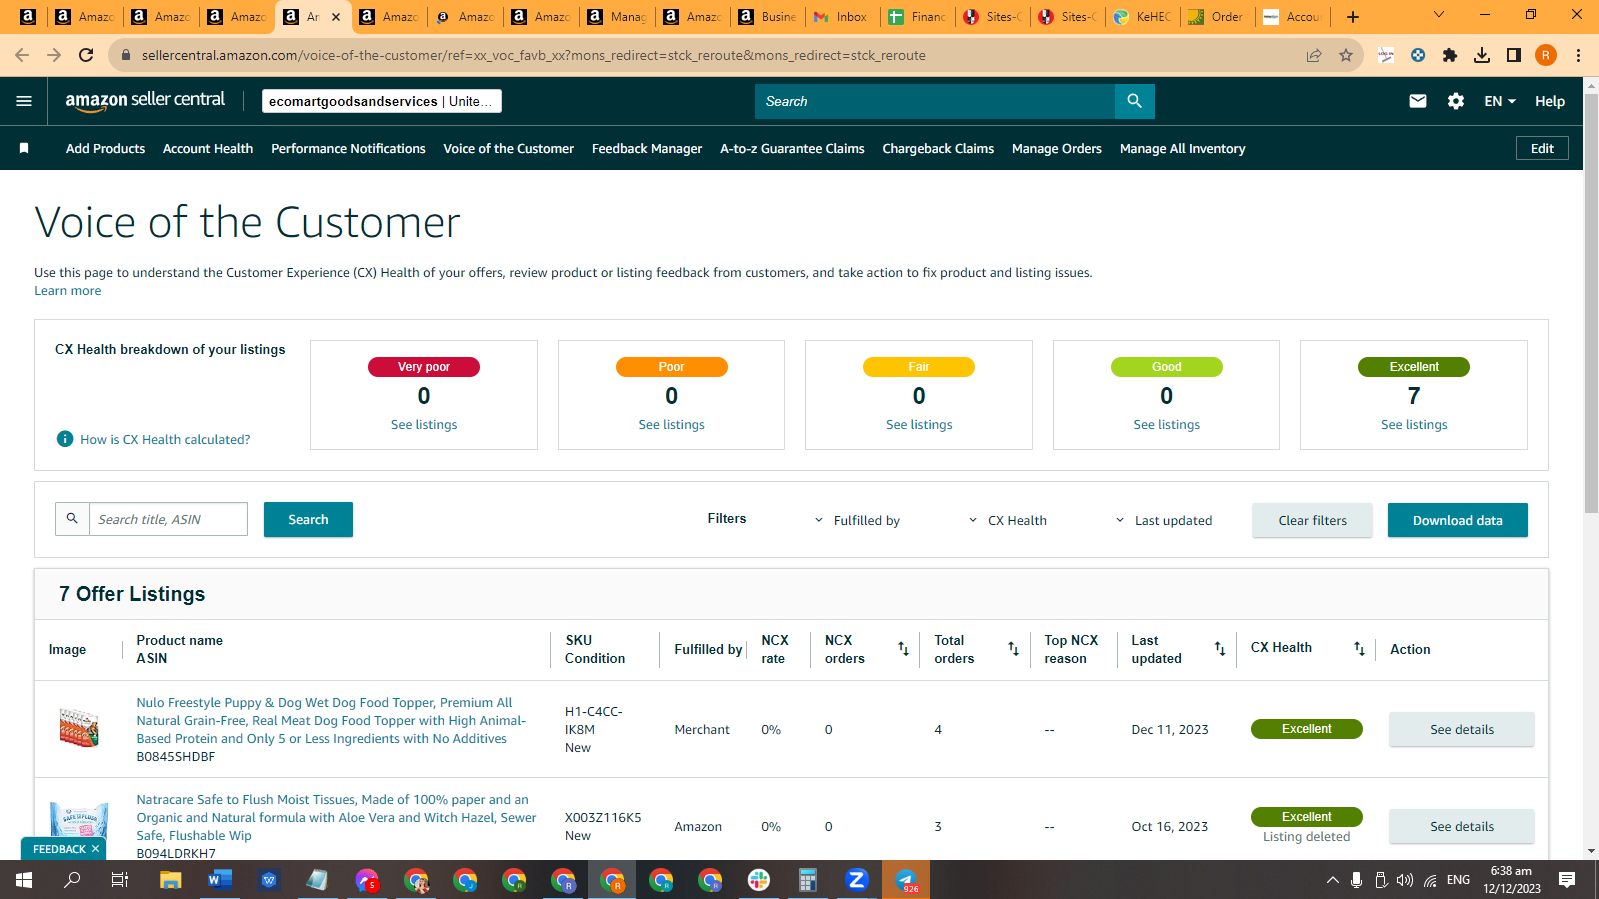Open Calculator from the taskbar
The width and height of the screenshot is (1599, 899).
[807, 880]
